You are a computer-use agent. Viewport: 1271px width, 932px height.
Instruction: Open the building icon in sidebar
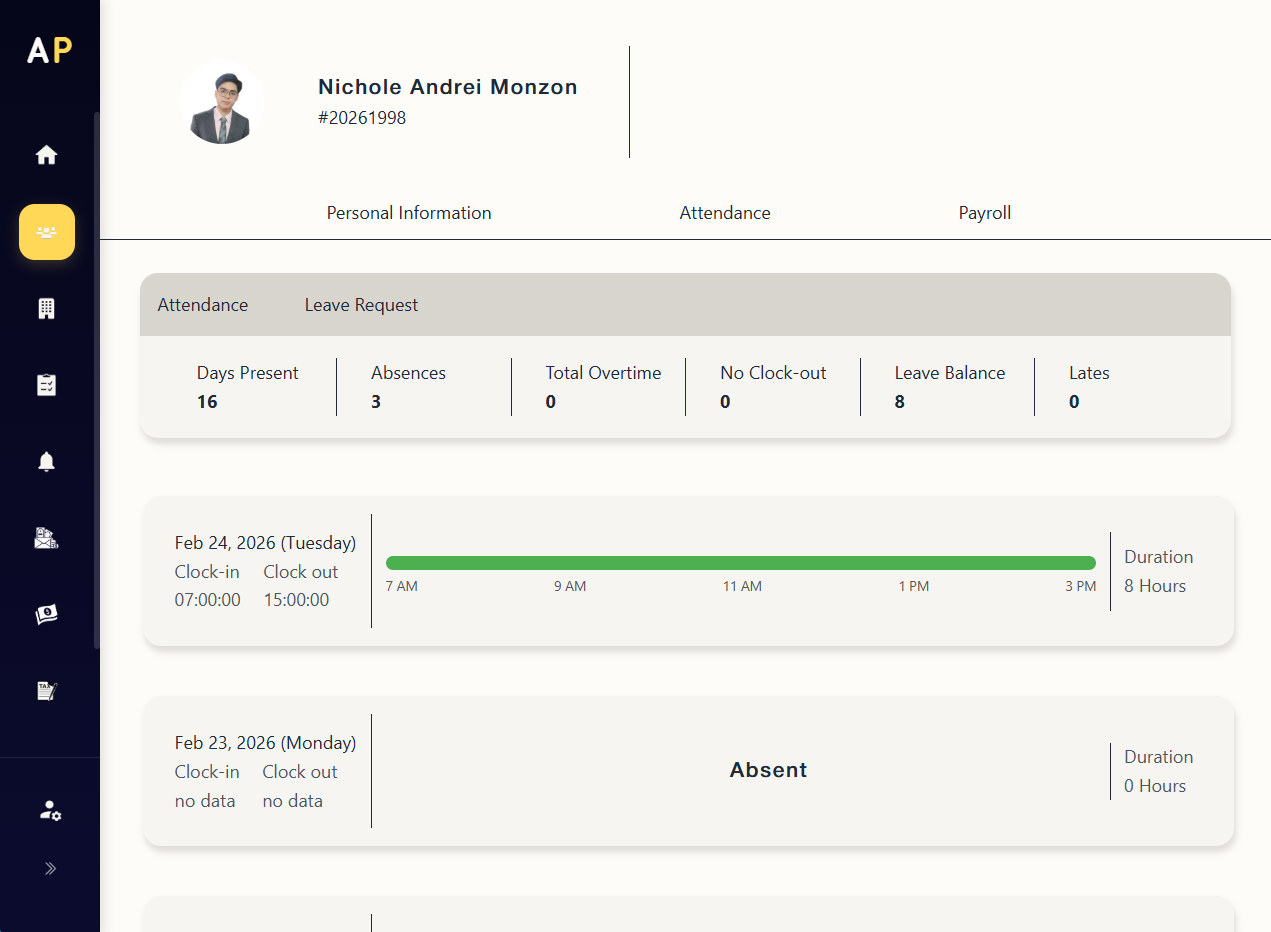[x=47, y=309]
